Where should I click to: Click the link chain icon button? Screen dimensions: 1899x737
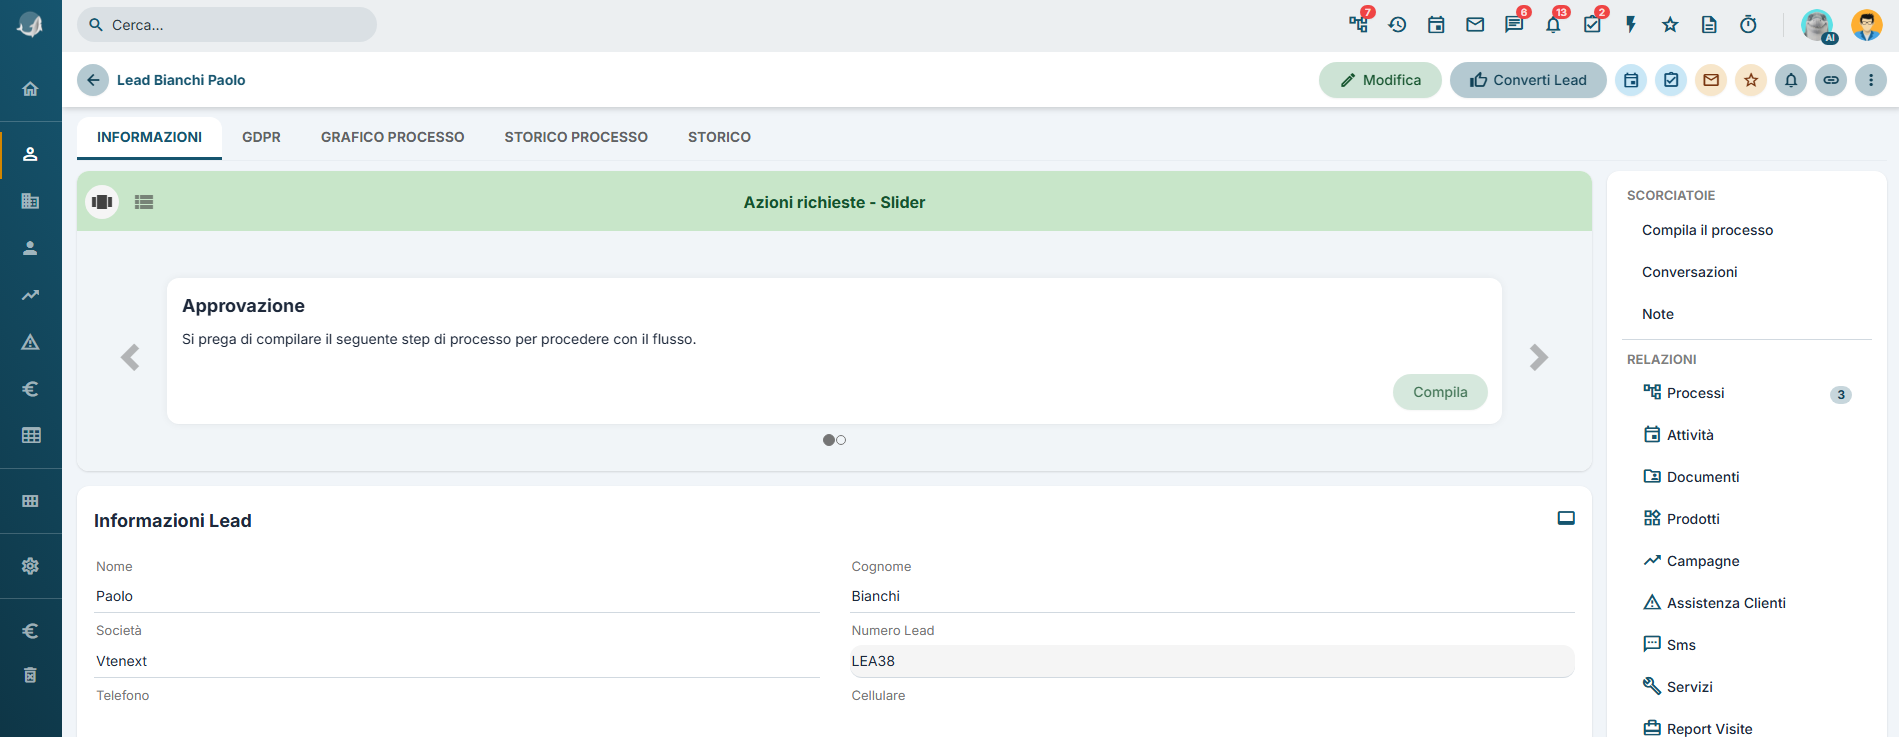click(x=1831, y=80)
